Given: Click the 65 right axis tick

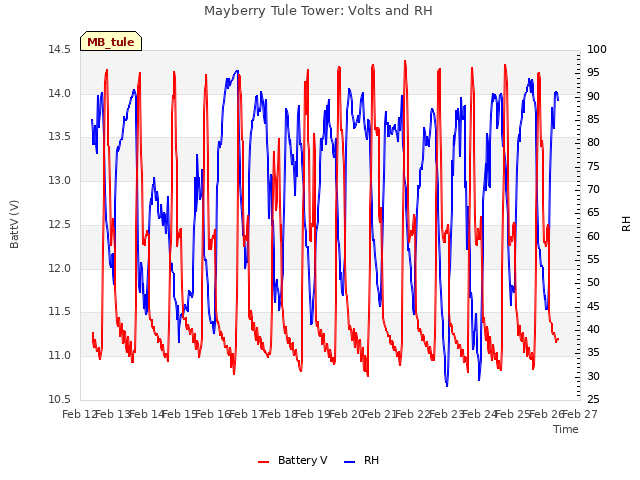Looking at the screenshot, I should [593, 213].
